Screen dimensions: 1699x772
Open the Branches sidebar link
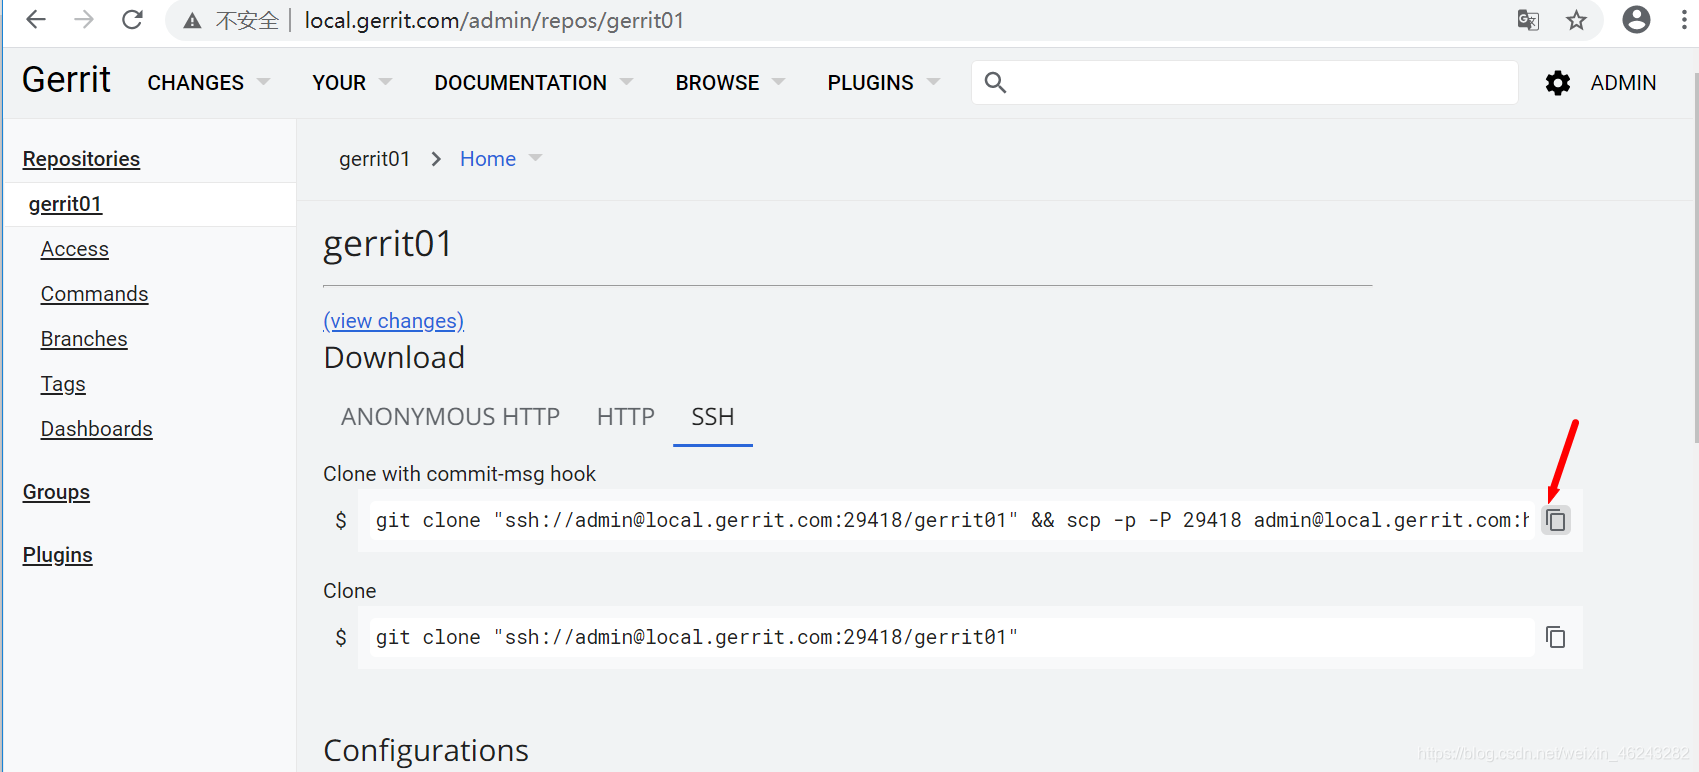[x=84, y=339]
